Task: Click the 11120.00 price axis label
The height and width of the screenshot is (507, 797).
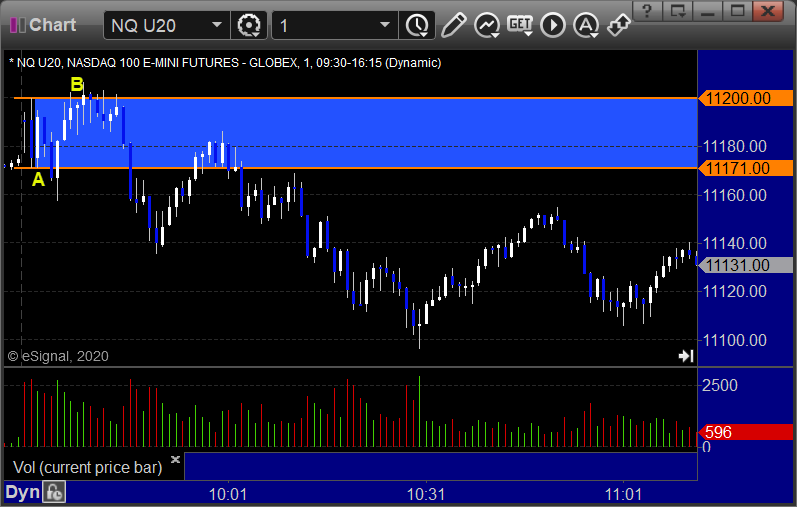Action: point(734,291)
